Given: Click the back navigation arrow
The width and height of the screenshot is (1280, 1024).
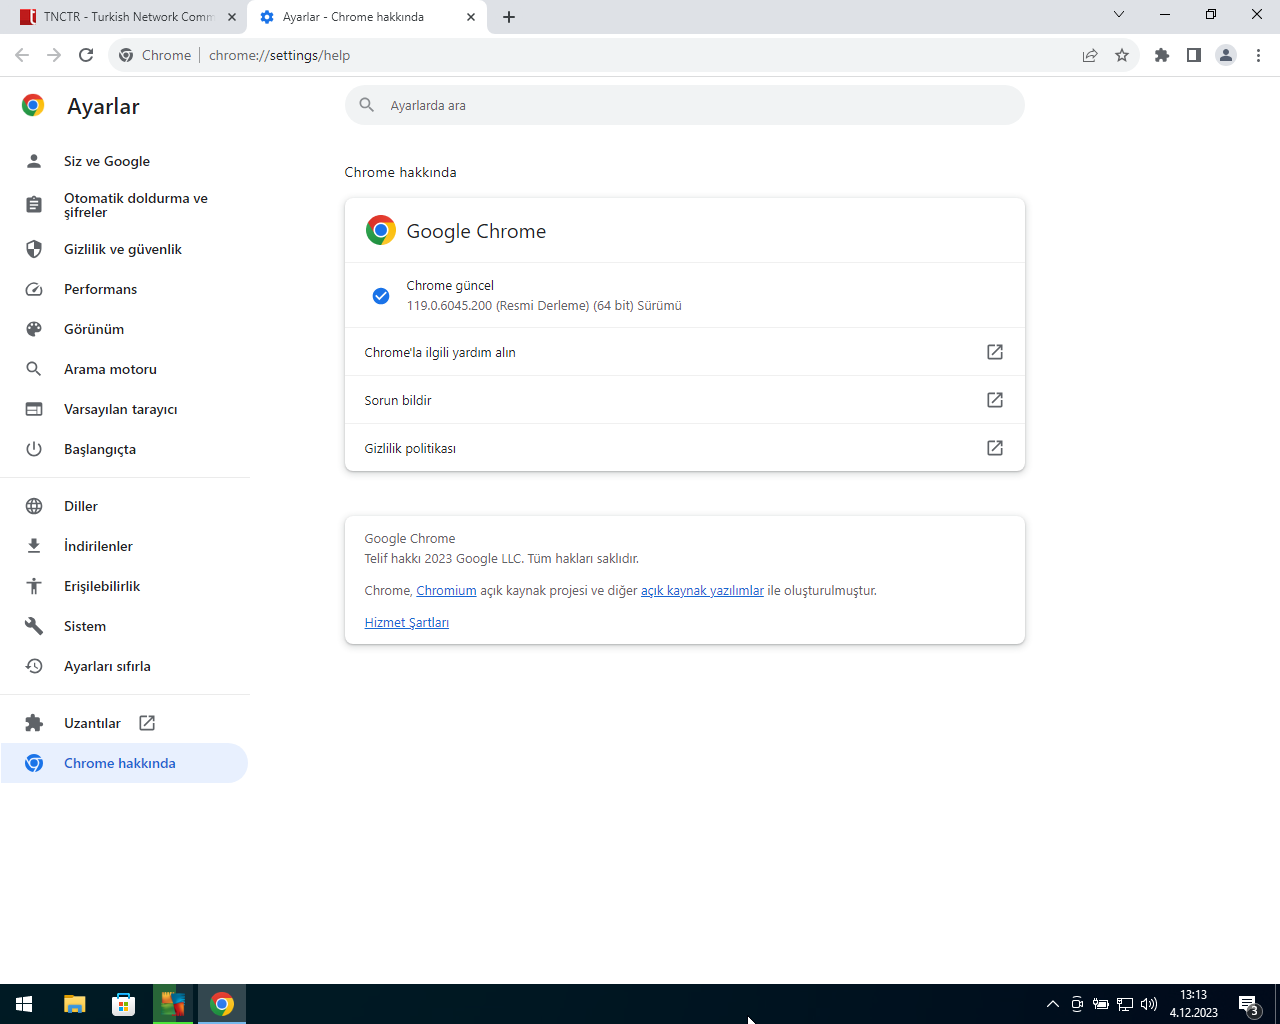Looking at the screenshot, I should click(x=22, y=55).
